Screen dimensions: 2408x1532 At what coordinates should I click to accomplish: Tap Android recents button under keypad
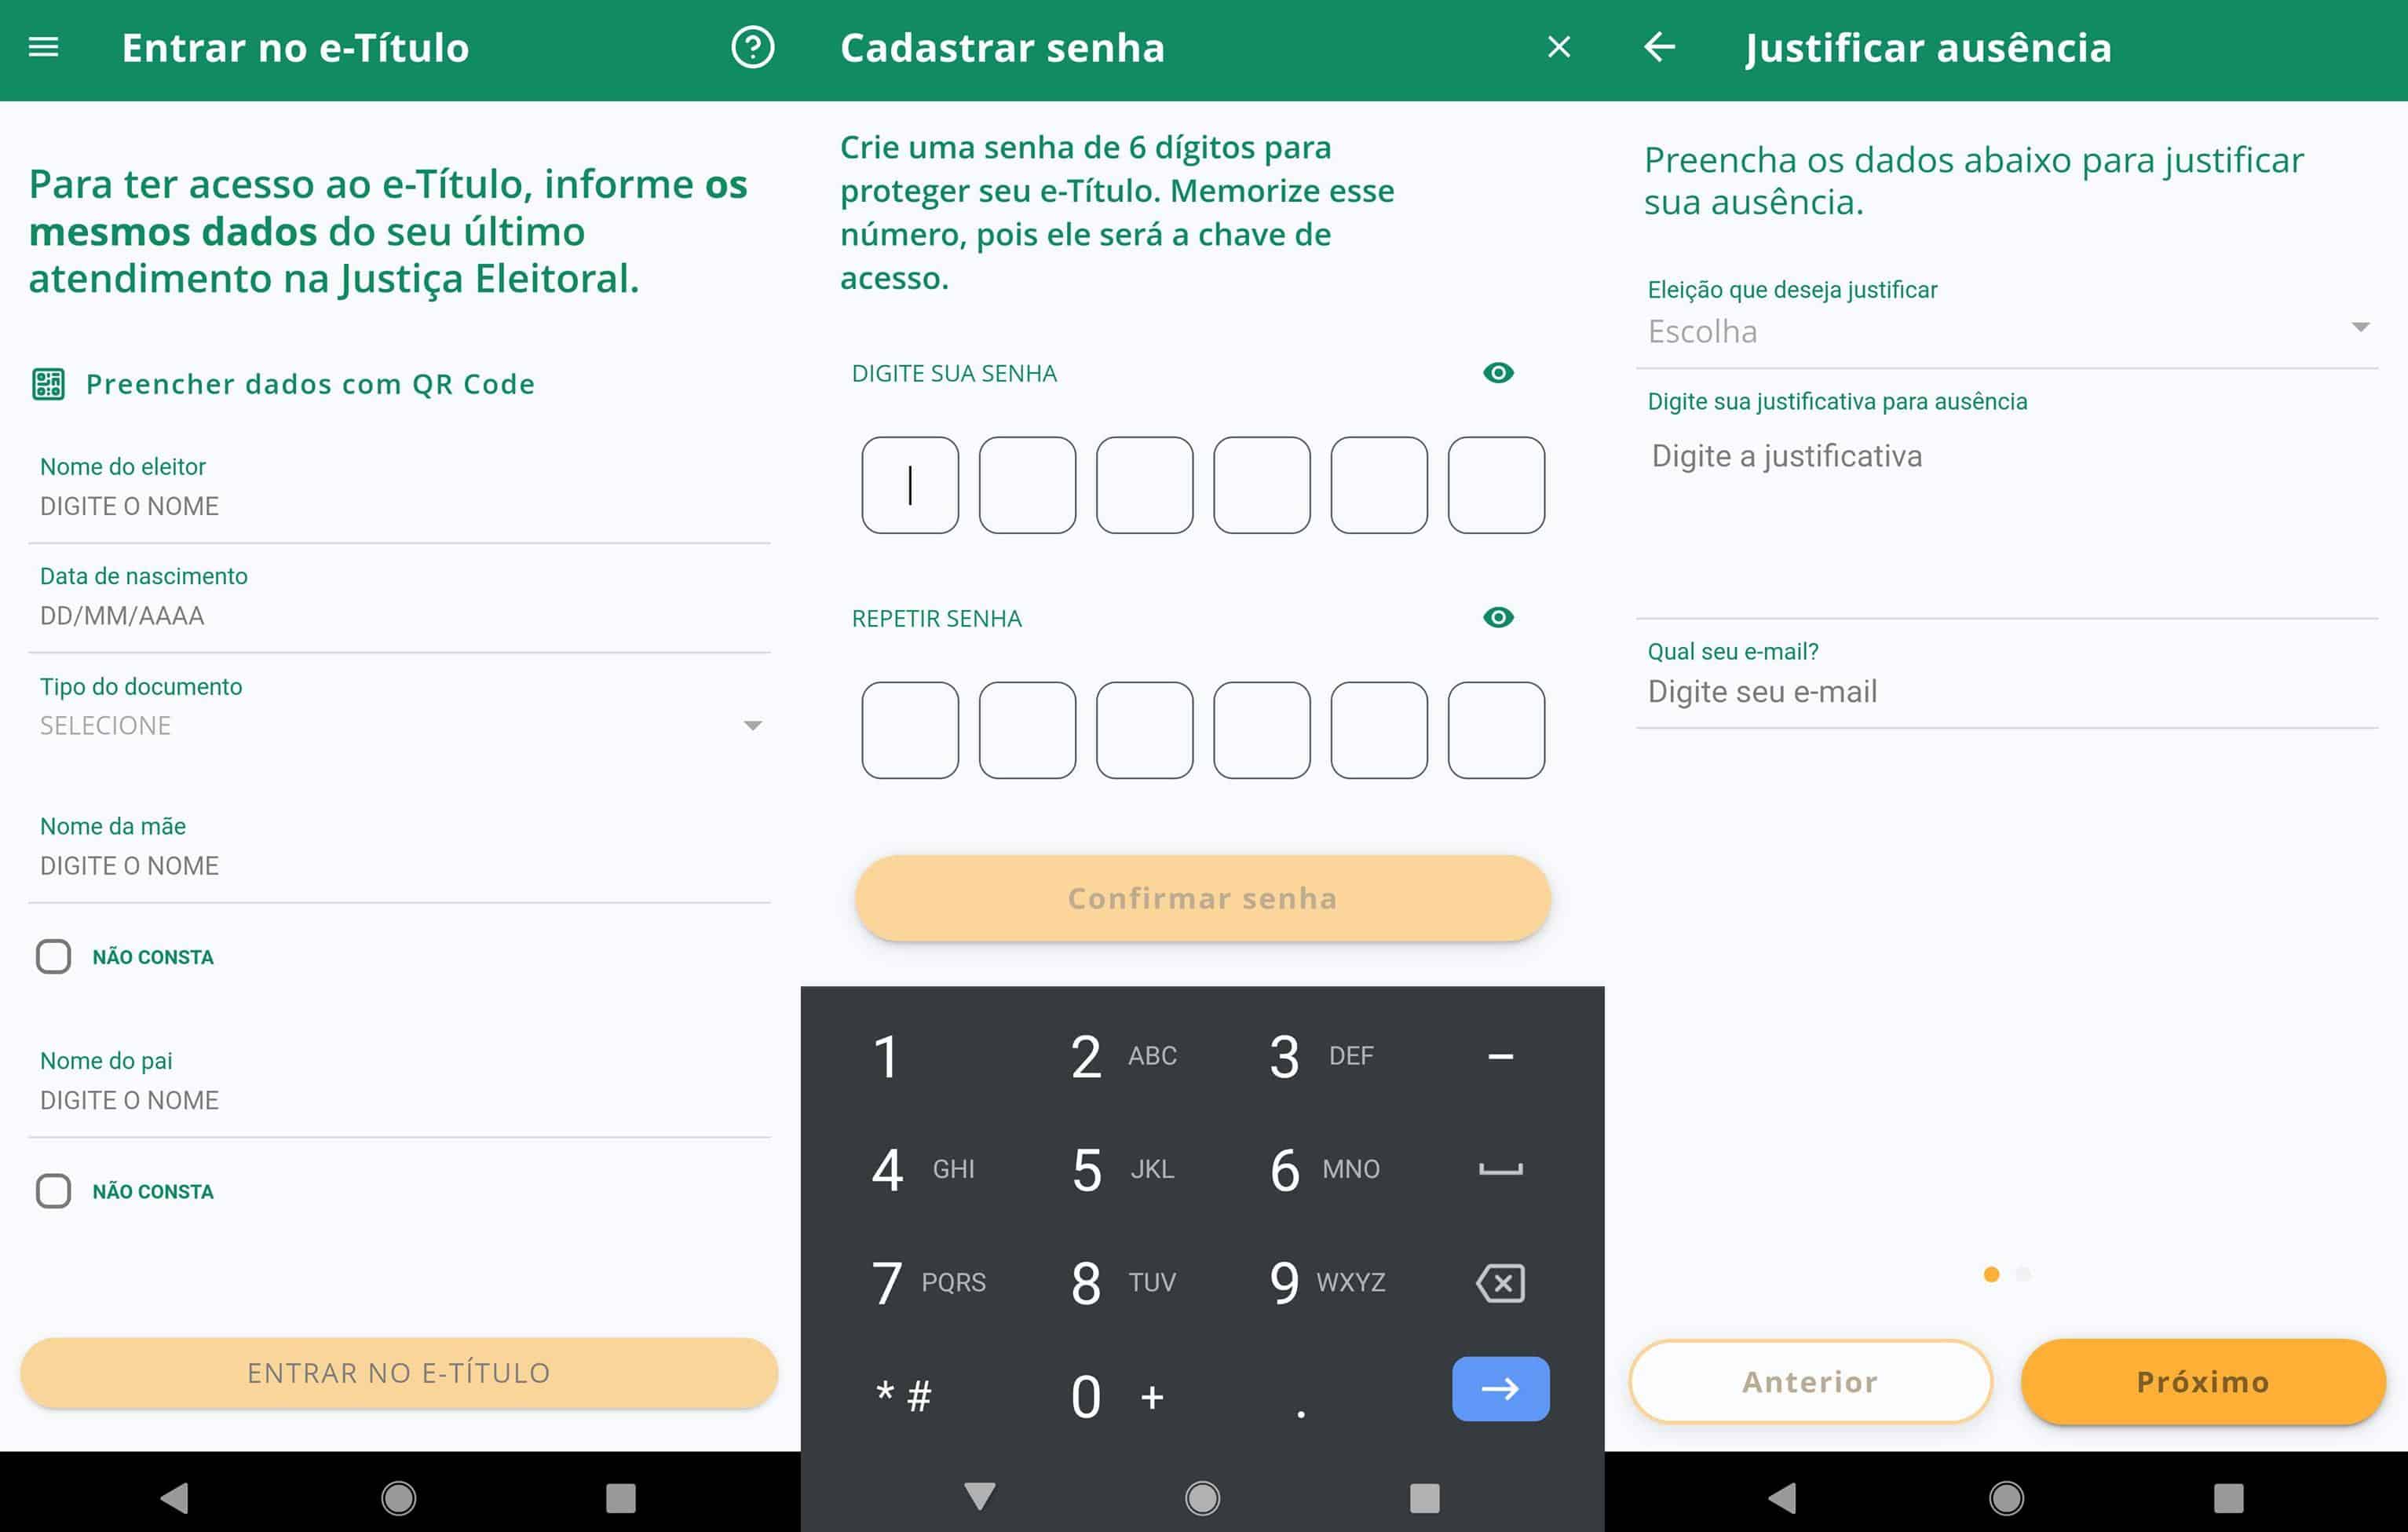tap(1424, 1497)
